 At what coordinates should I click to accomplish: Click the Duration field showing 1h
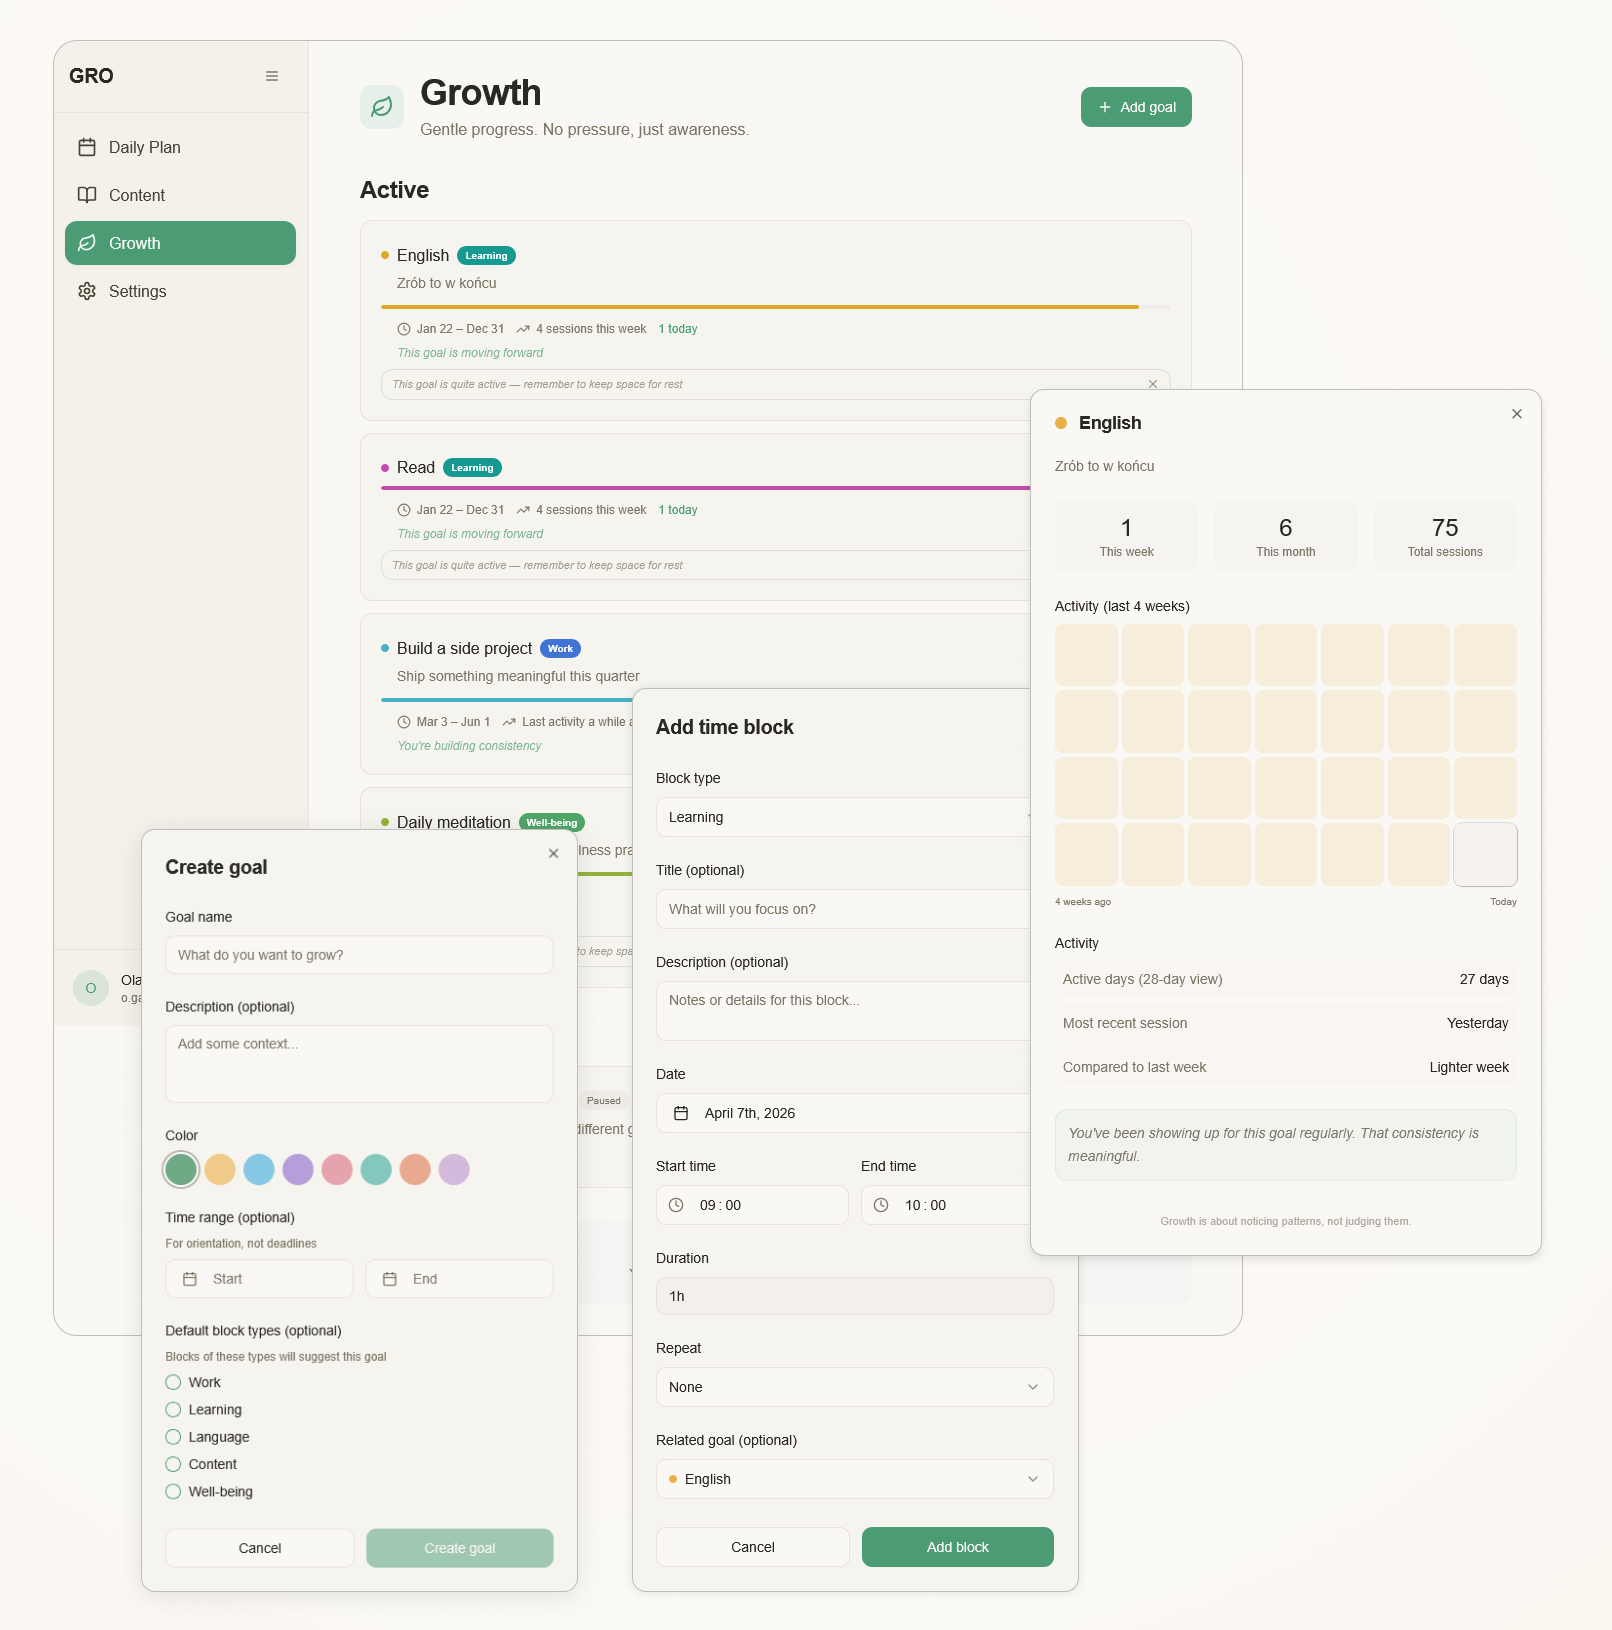855,1296
